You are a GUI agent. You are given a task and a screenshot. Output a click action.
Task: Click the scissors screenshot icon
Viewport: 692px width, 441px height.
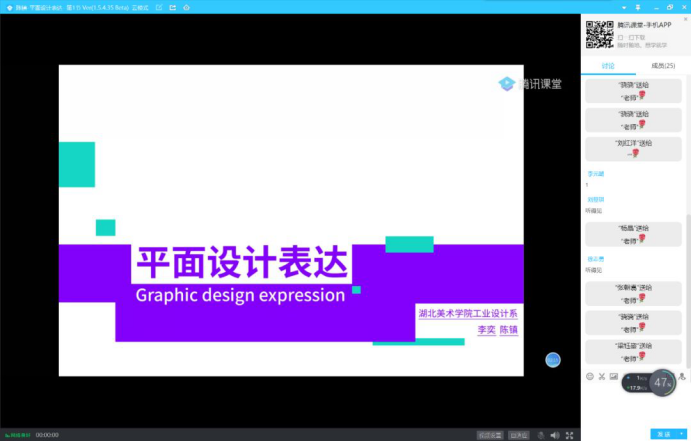click(601, 376)
